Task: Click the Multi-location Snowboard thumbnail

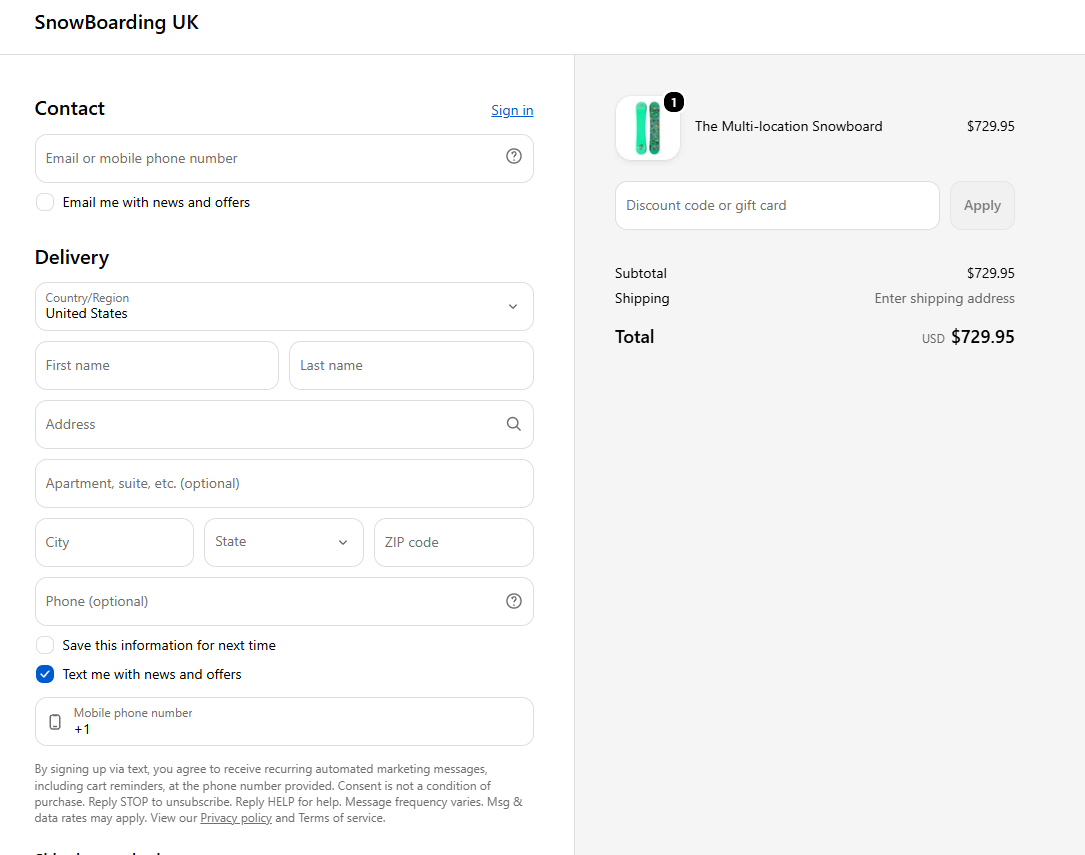Action: point(648,128)
